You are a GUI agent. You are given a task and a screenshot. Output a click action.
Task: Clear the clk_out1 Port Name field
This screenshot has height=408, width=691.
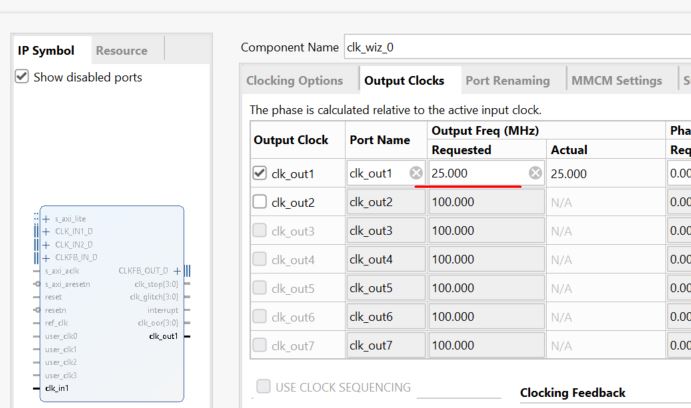(415, 173)
